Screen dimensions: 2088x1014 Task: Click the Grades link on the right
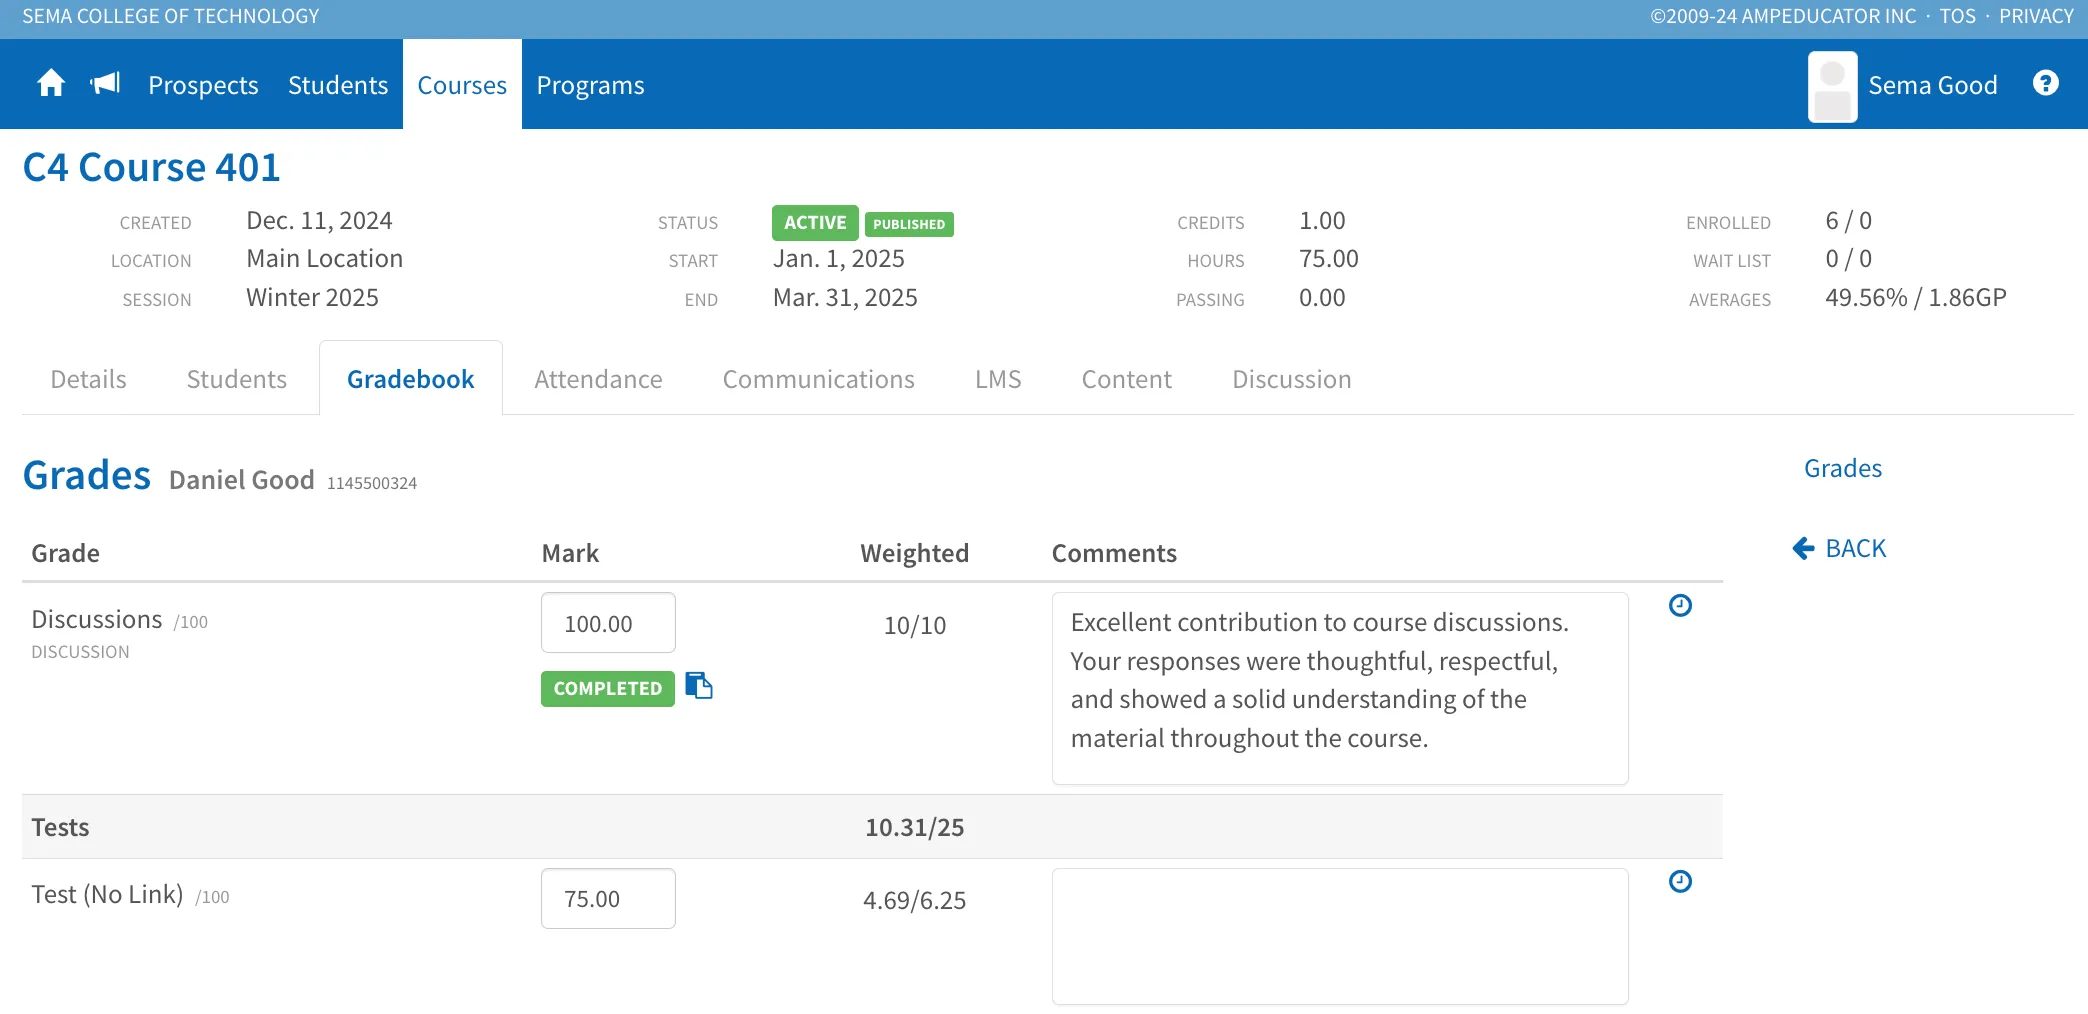pyautogui.click(x=1842, y=468)
